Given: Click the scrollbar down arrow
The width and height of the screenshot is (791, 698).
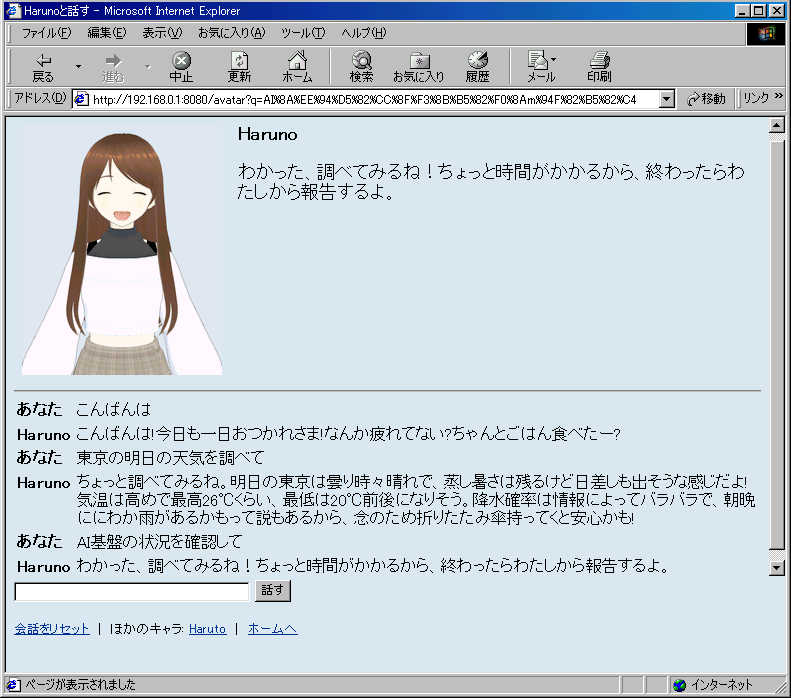Looking at the screenshot, I should pos(777,568).
